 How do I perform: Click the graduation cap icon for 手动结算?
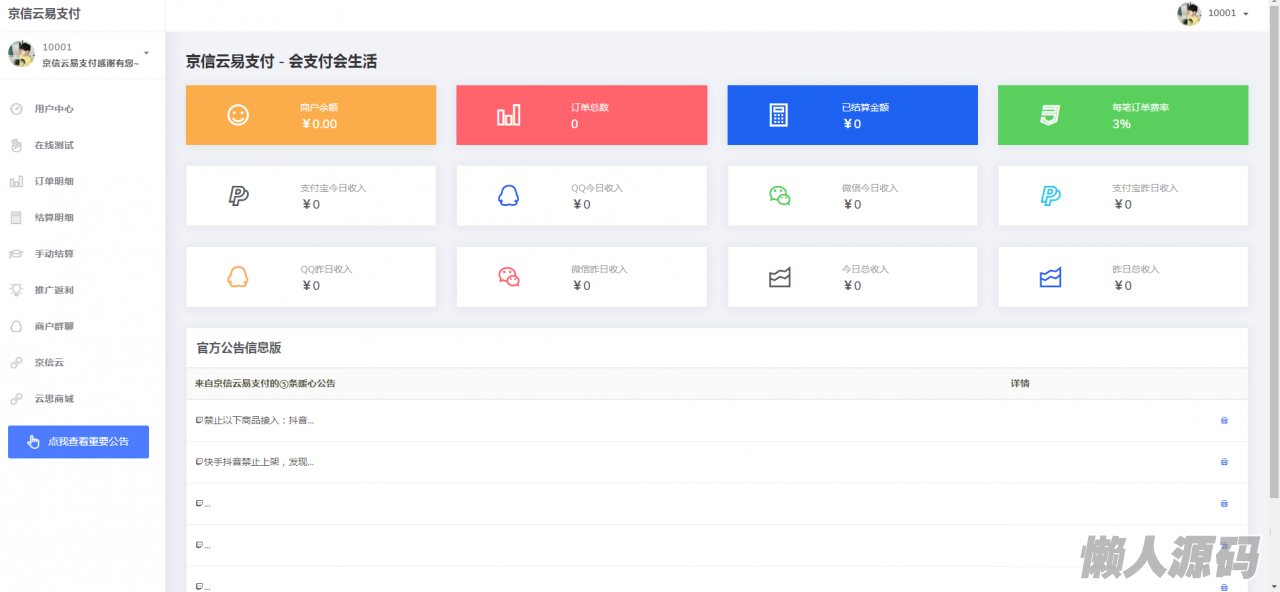pos(16,254)
